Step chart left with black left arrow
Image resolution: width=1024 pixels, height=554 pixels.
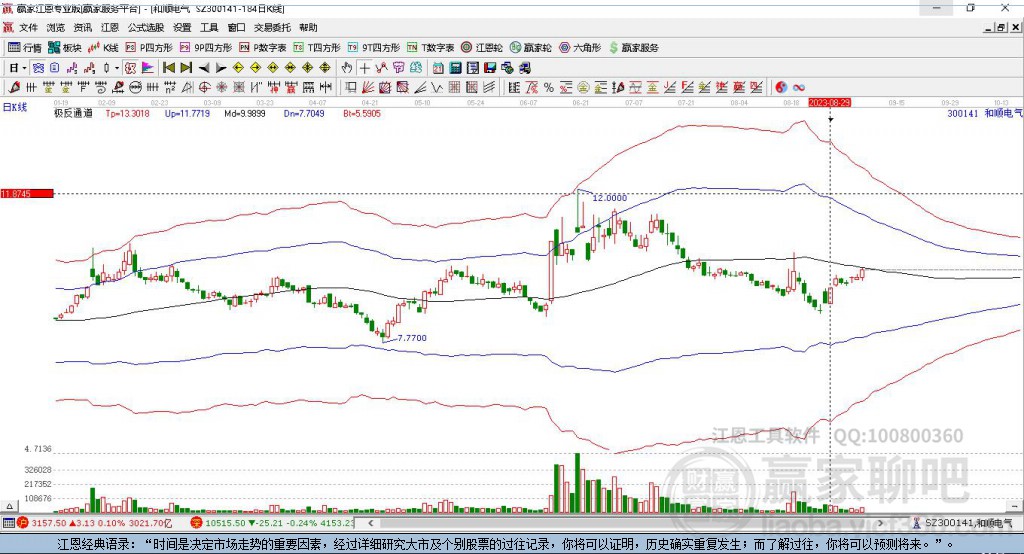(204, 68)
